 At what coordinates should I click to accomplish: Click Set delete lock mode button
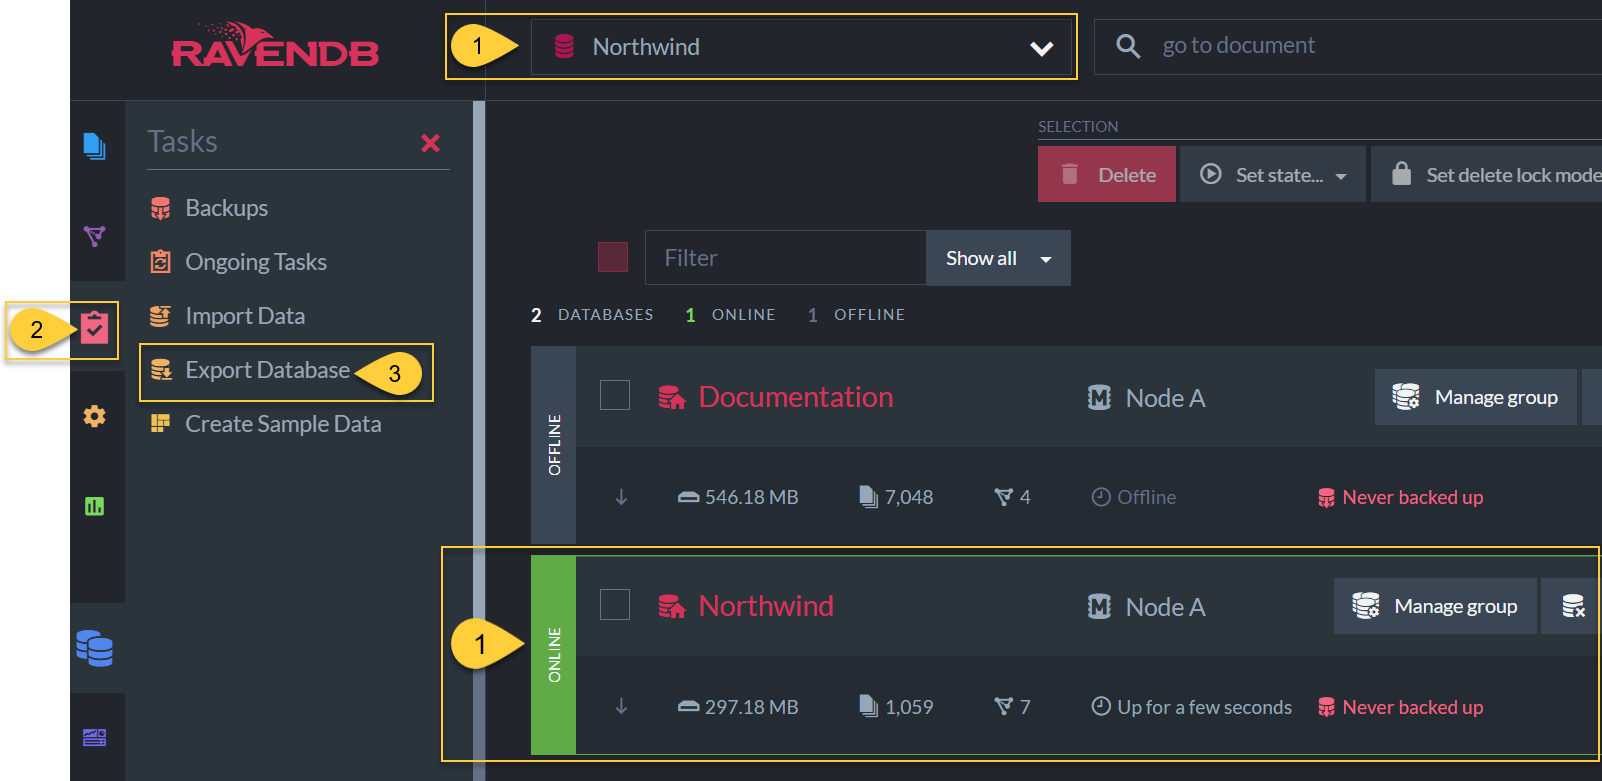pyautogui.click(x=1487, y=175)
